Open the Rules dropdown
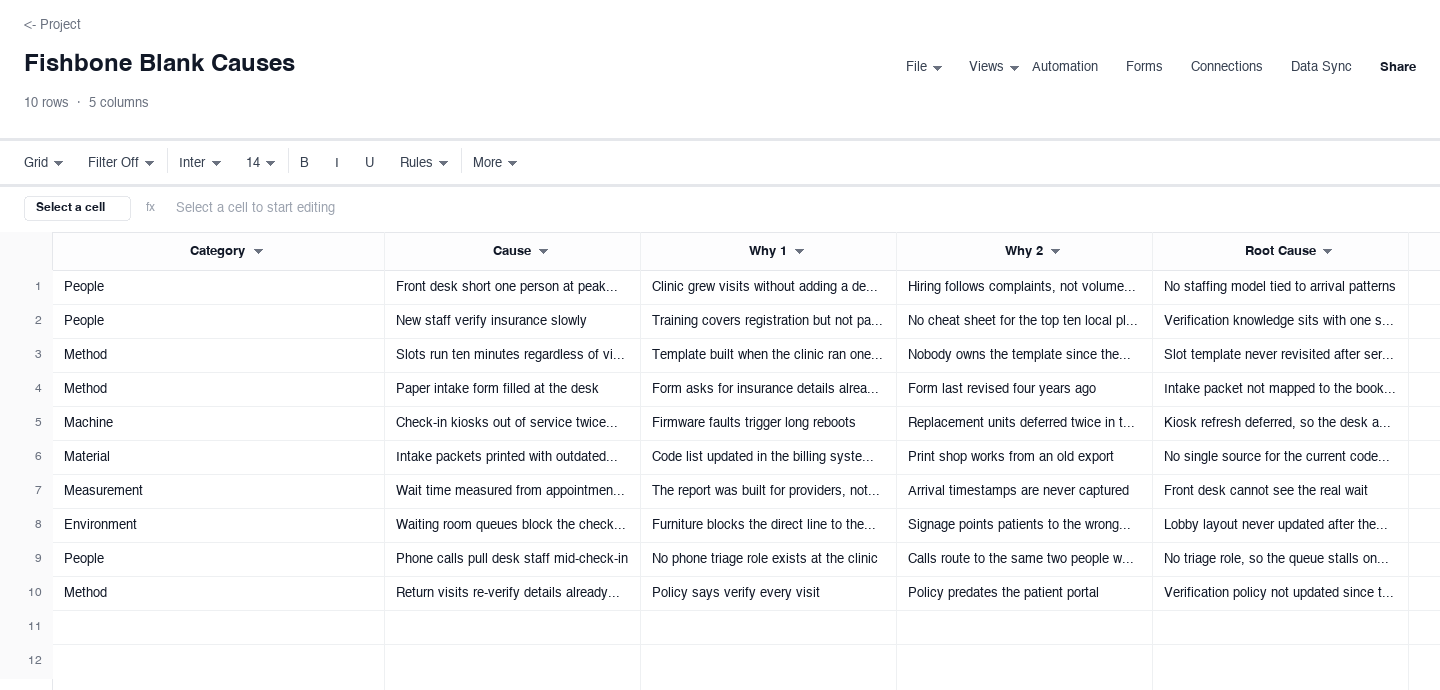The width and height of the screenshot is (1440, 690). pyautogui.click(x=424, y=162)
